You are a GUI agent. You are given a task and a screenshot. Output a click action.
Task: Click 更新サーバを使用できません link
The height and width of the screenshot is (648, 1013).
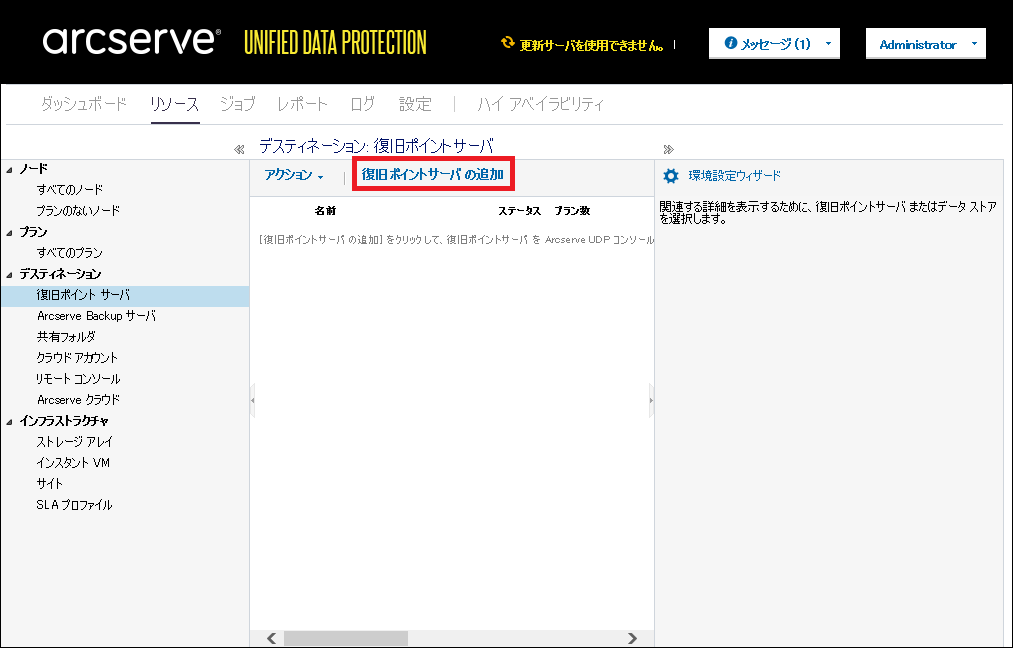point(592,45)
